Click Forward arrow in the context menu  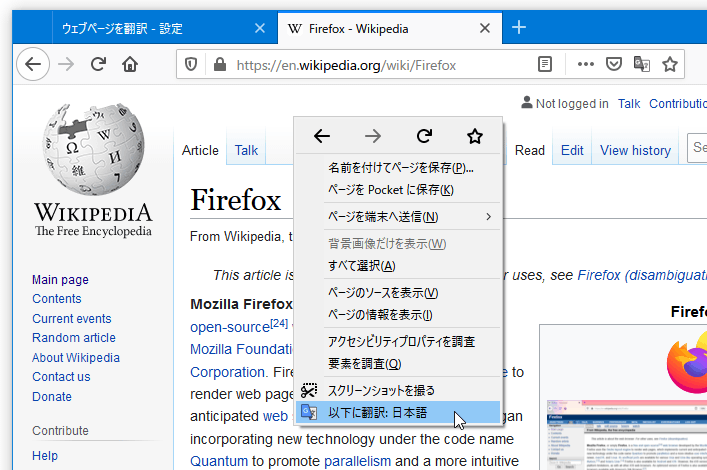click(373, 136)
